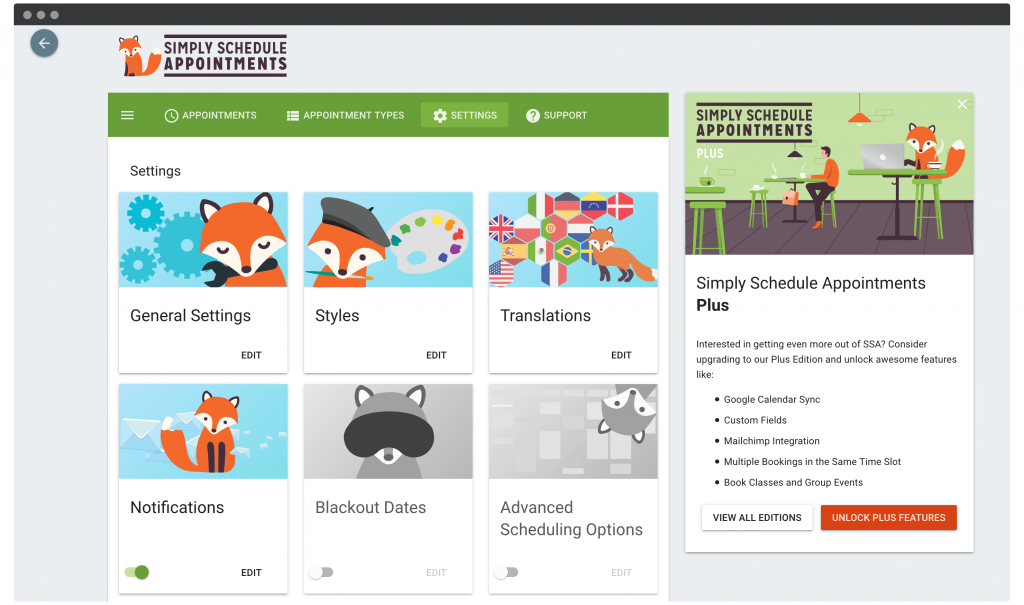Click the Blackout Dates masked raccoon image
Viewport: 1024px width, 605px height.
(x=388, y=431)
